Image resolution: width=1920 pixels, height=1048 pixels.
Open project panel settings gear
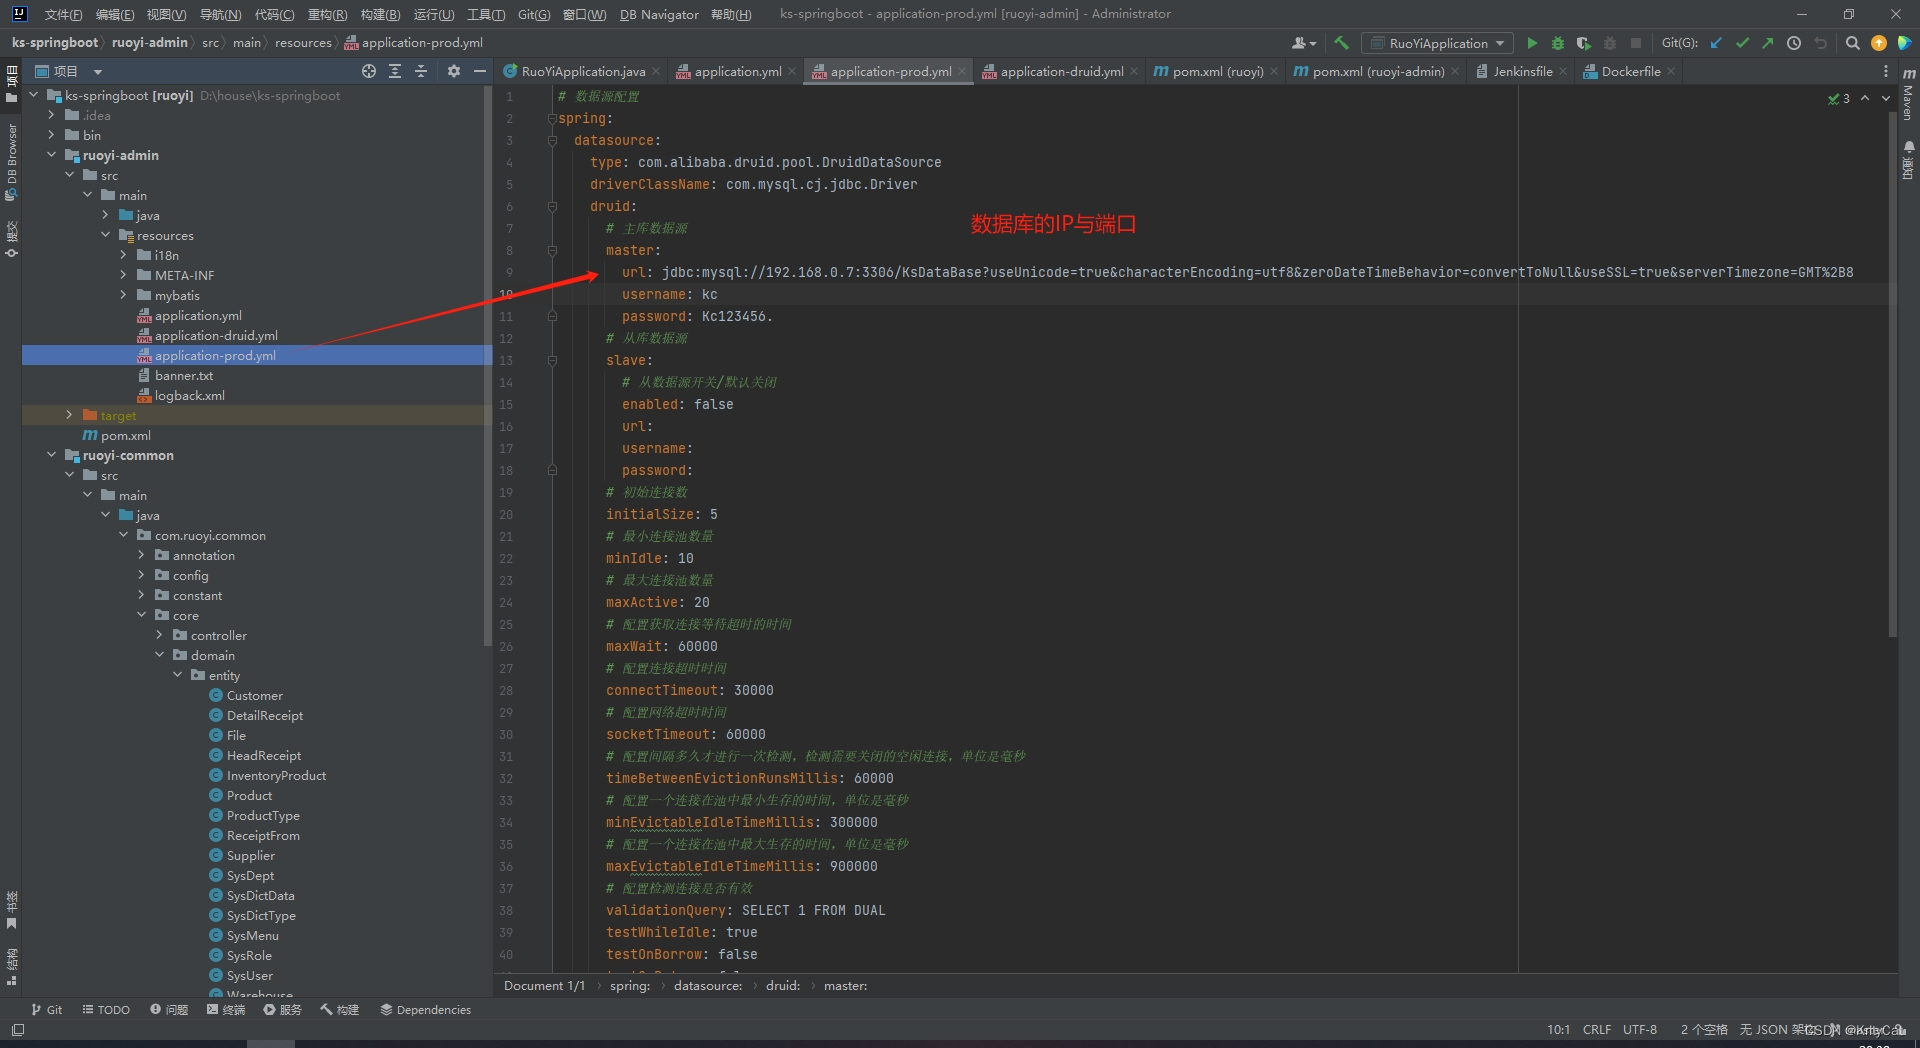[454, 71]
